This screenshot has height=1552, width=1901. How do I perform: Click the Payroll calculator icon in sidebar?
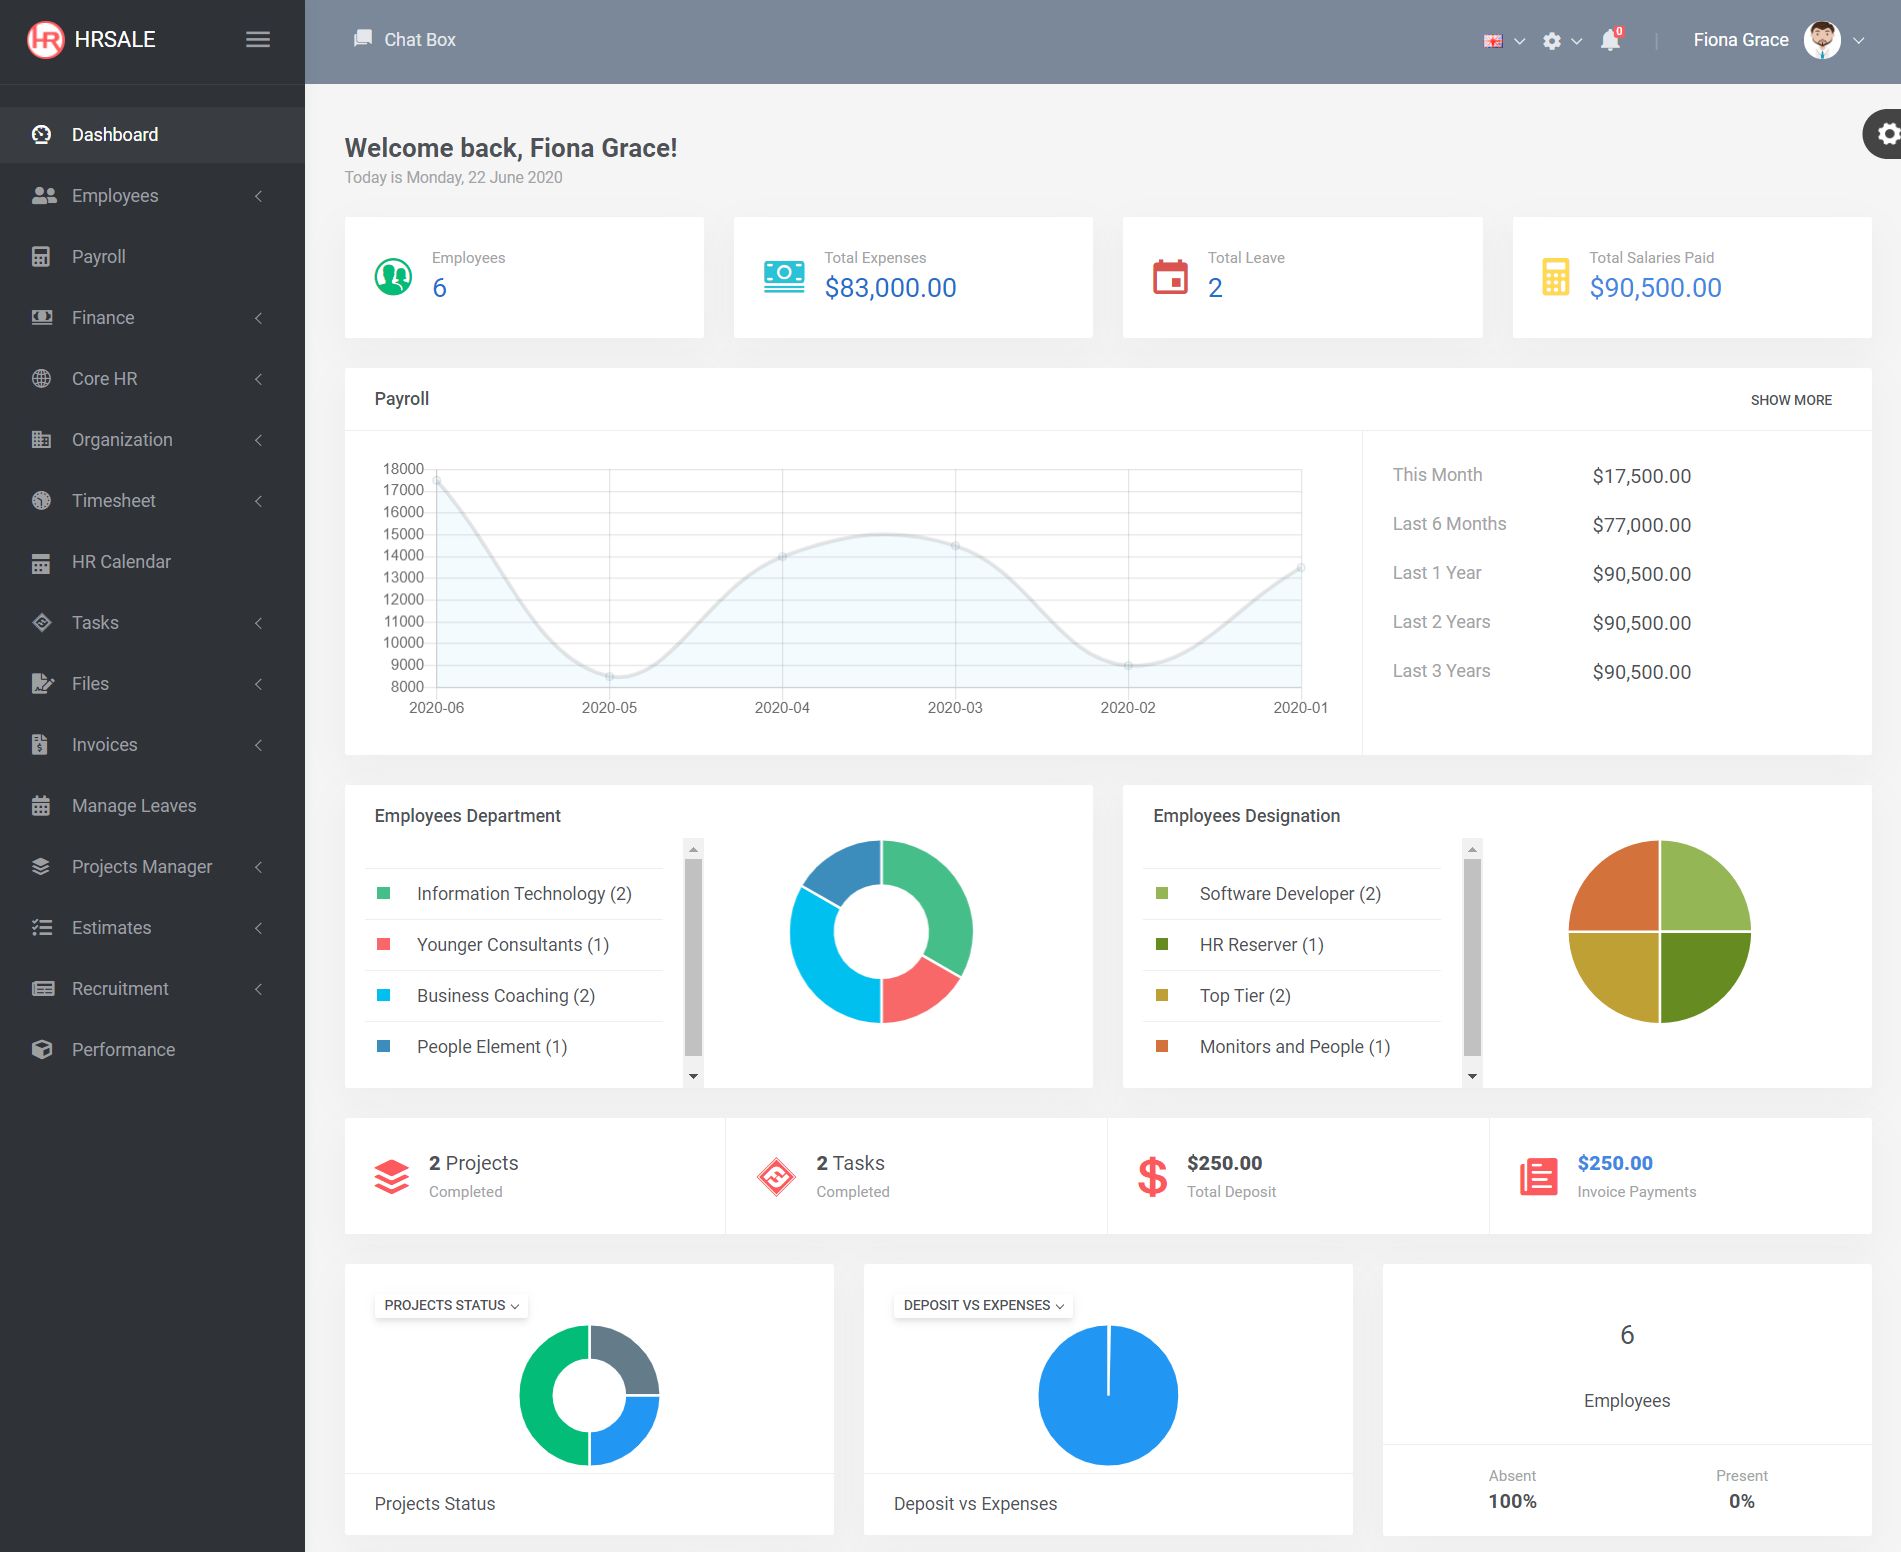(41, 257)
